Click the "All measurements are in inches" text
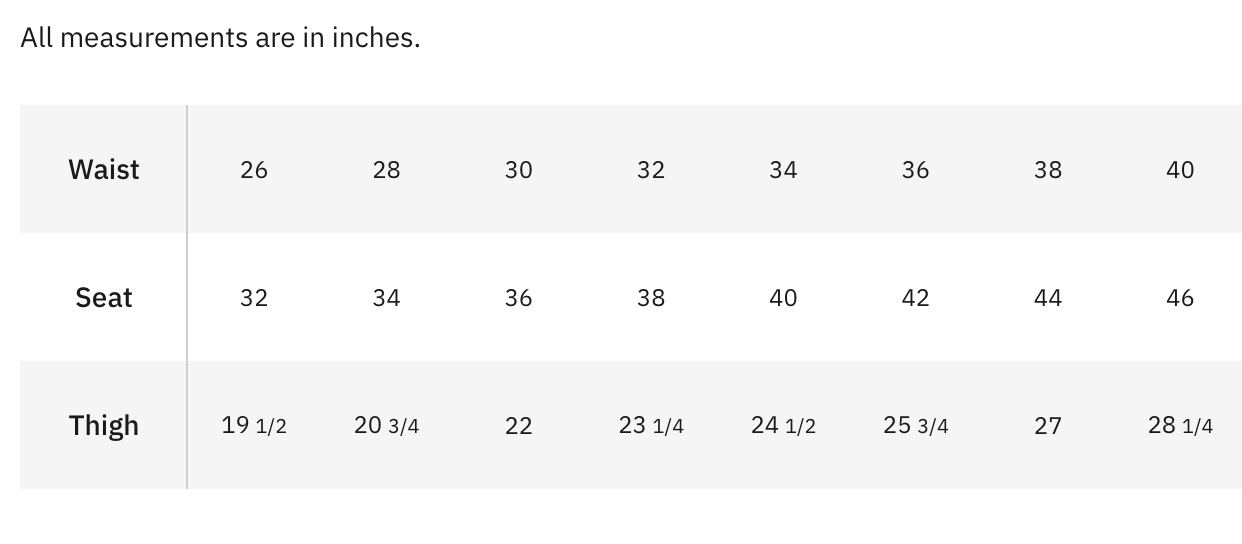 pos(220,38)
